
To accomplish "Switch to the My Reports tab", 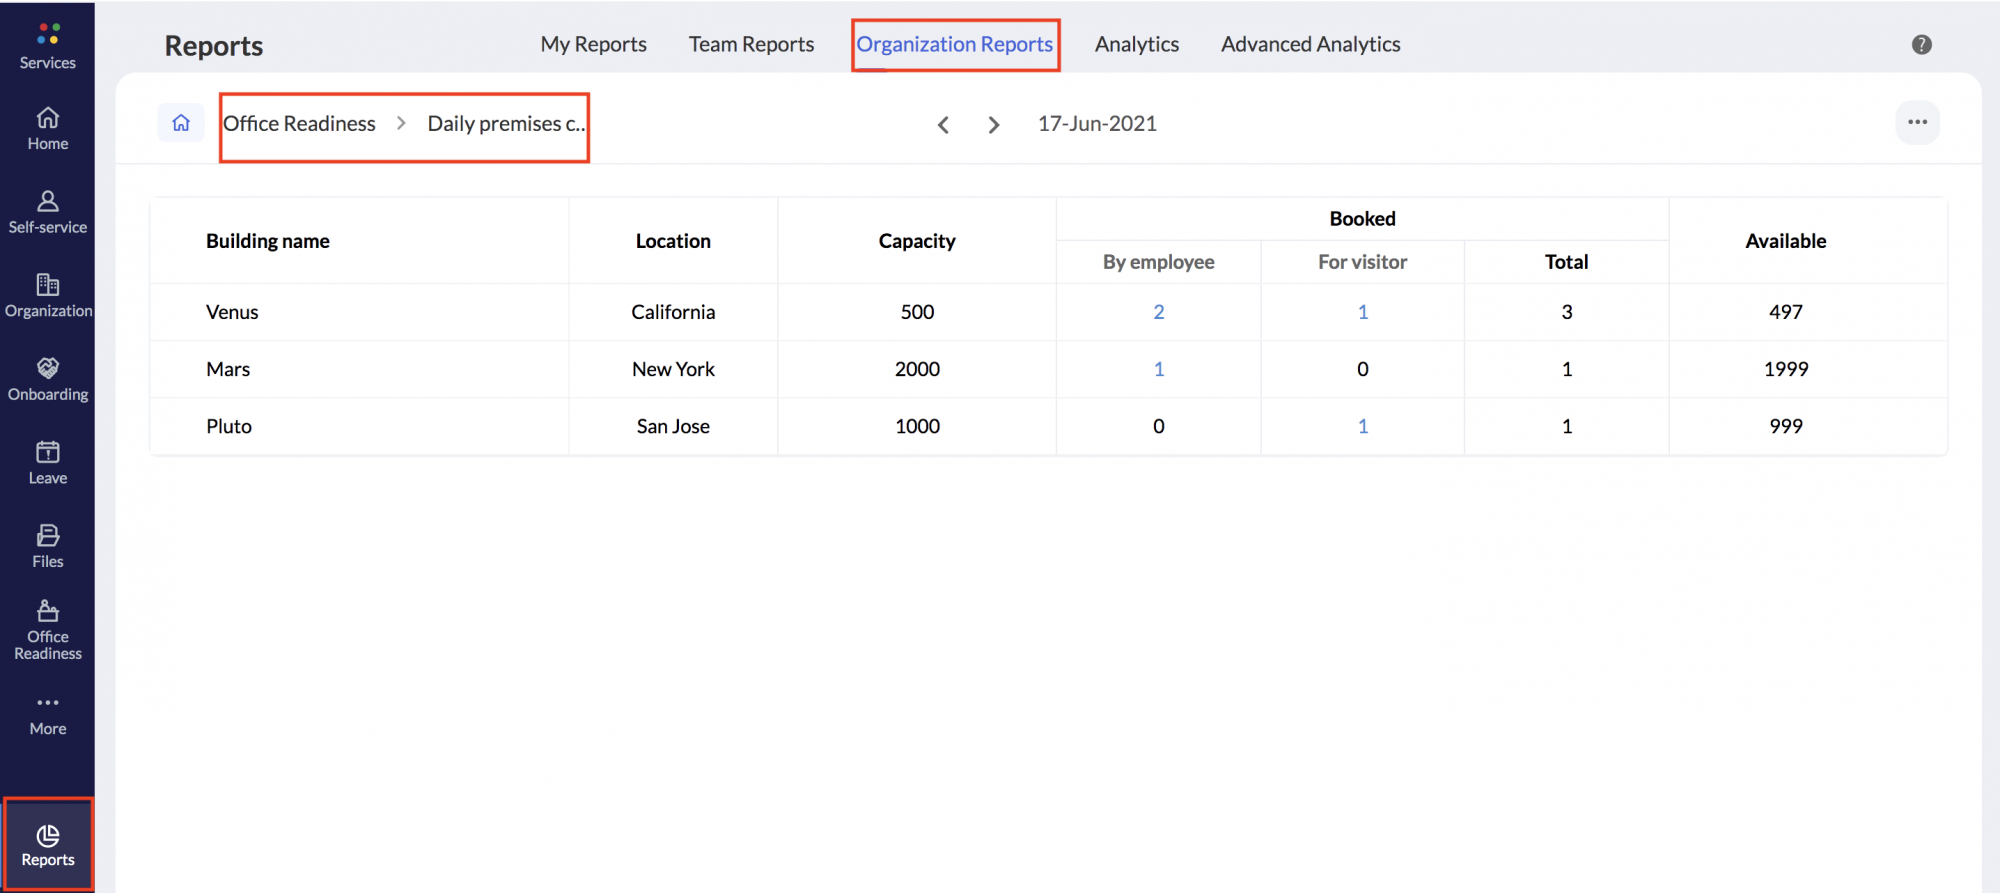I will pyautogui.click(x=593, y=45).
